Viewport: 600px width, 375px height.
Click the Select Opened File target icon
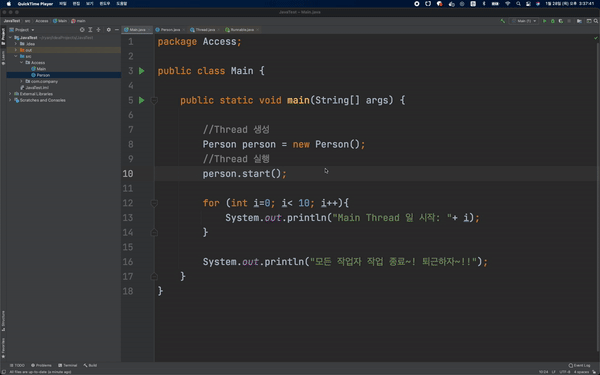click(82, 29)
